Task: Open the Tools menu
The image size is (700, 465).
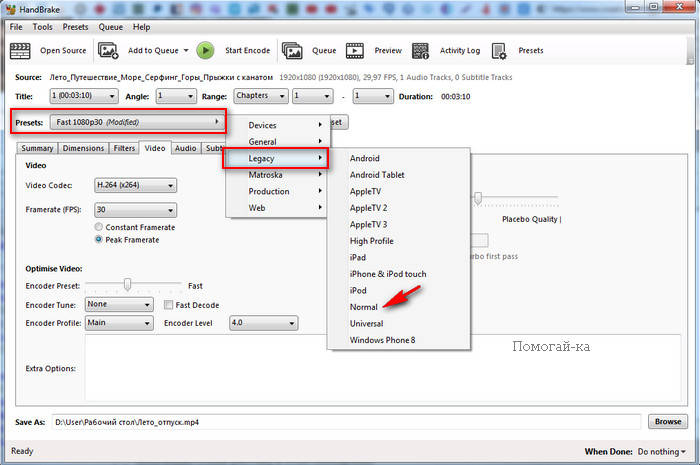Action: pyautogui.click(x=42, y=27)
